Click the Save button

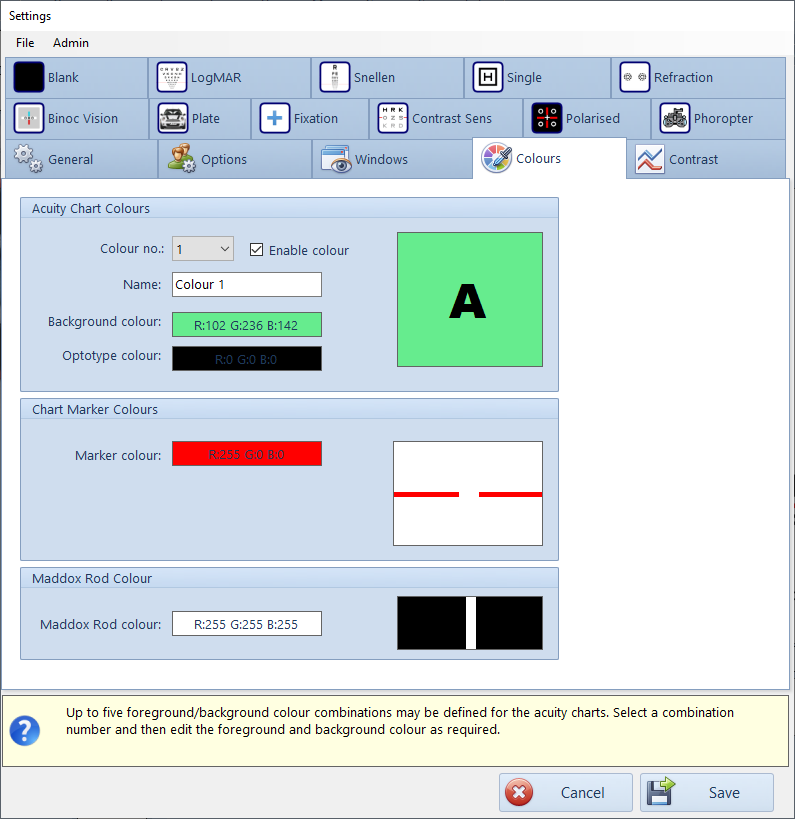click(707, 792)
